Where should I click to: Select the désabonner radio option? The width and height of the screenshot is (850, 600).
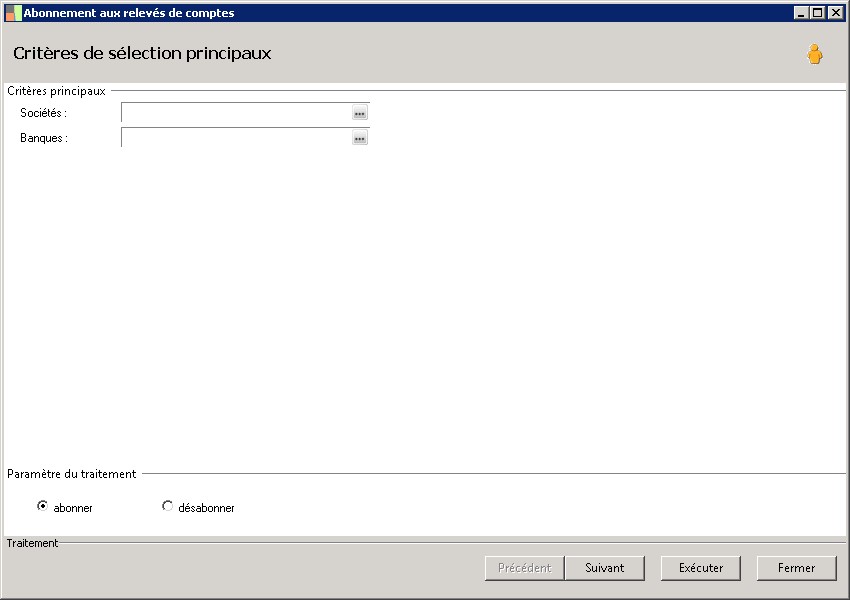pos(168,506)
